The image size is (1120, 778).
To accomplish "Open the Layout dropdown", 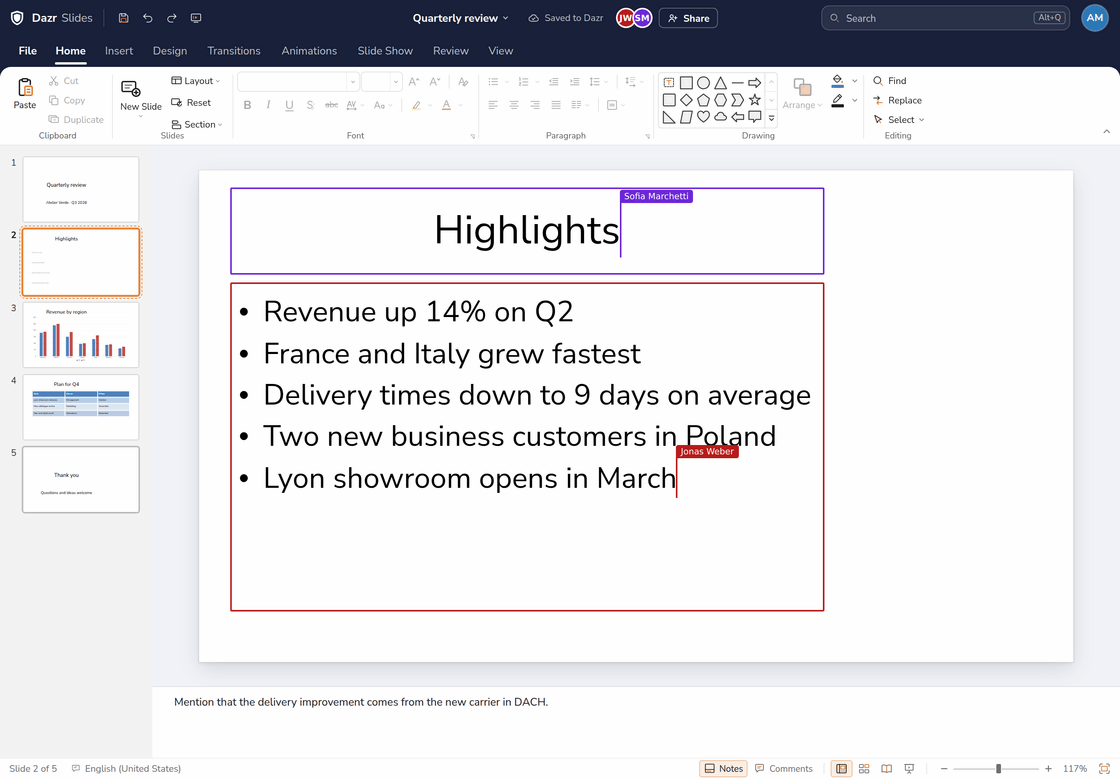I will pyautogui.click(x=196, y=81).
